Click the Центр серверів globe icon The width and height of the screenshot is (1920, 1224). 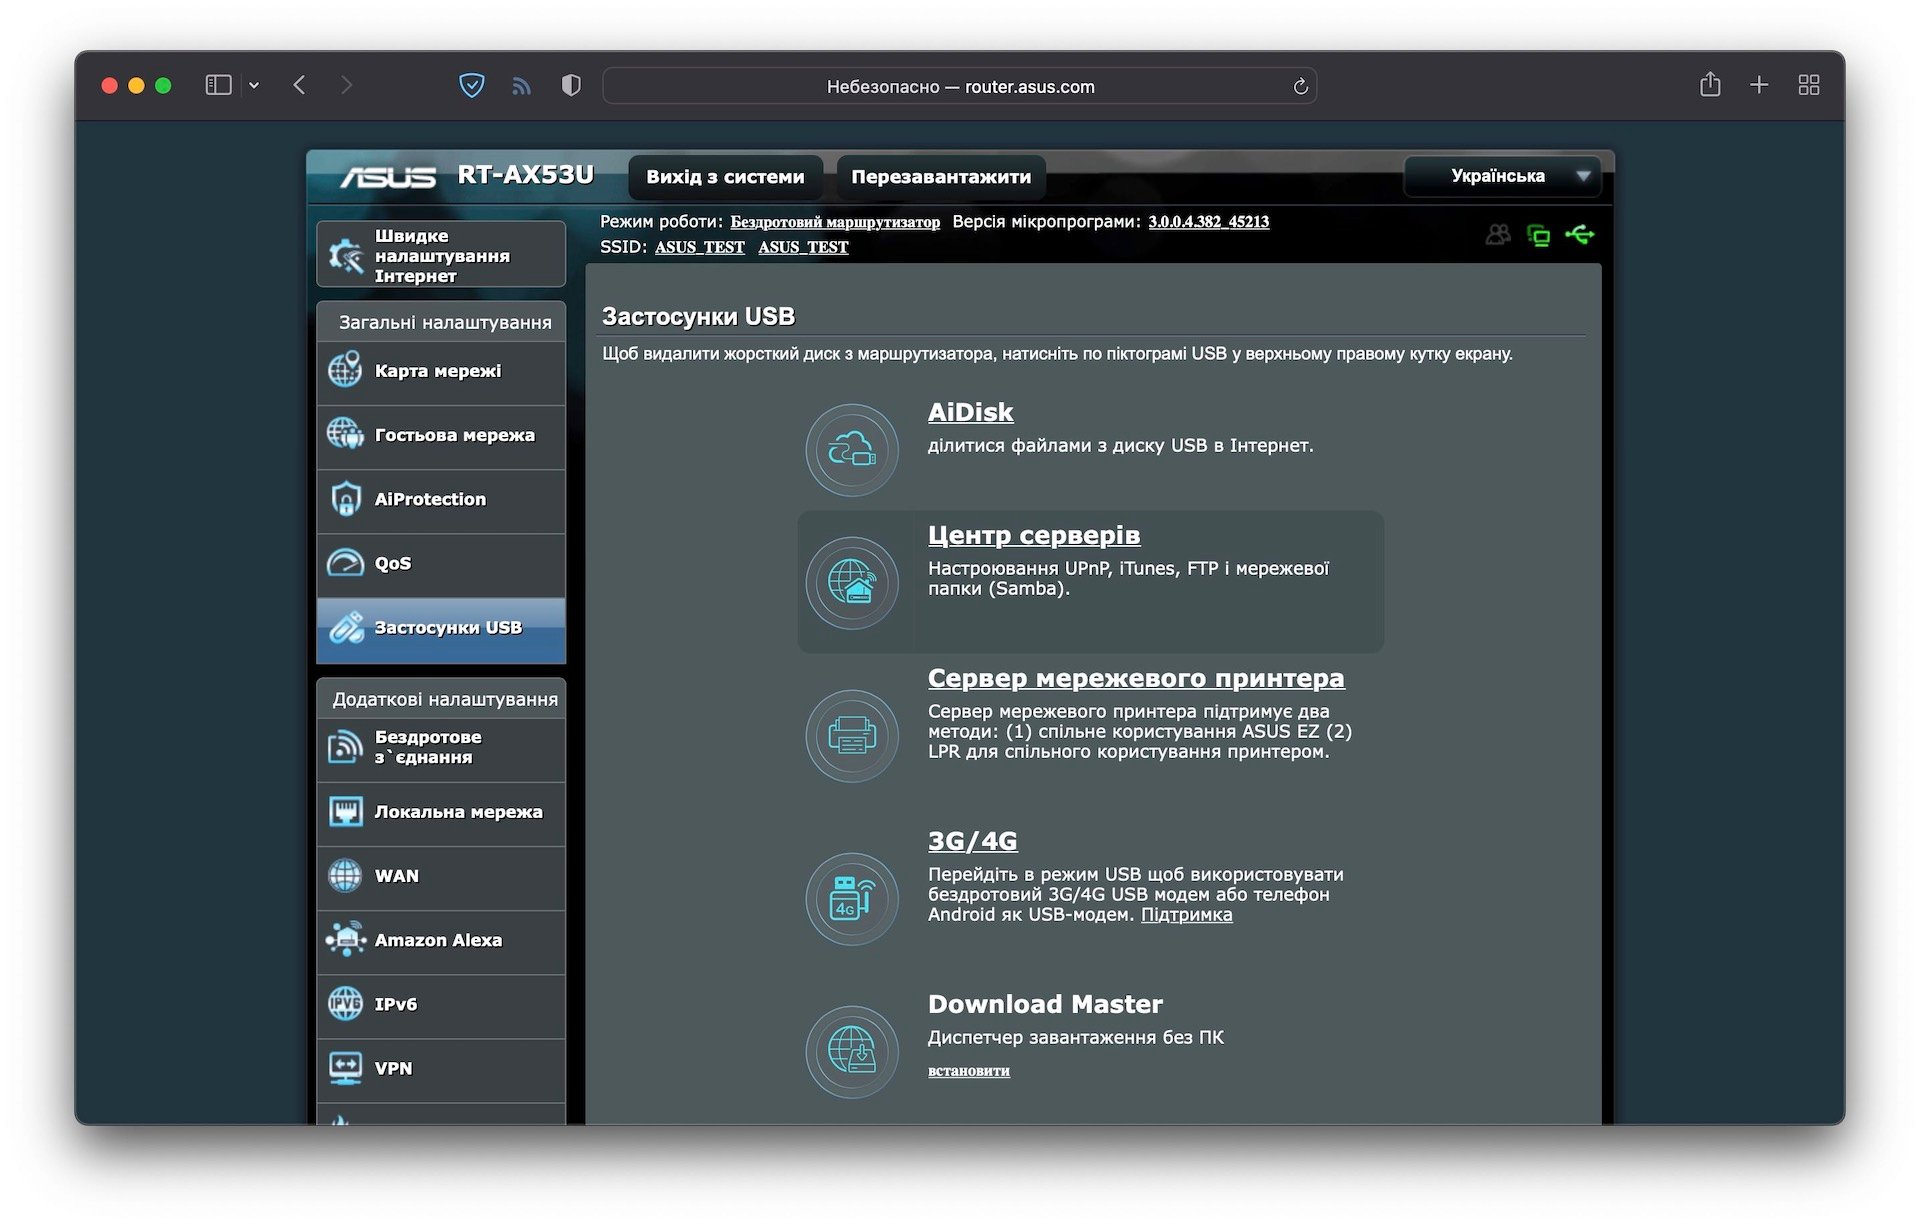click(x=852, y=583)
